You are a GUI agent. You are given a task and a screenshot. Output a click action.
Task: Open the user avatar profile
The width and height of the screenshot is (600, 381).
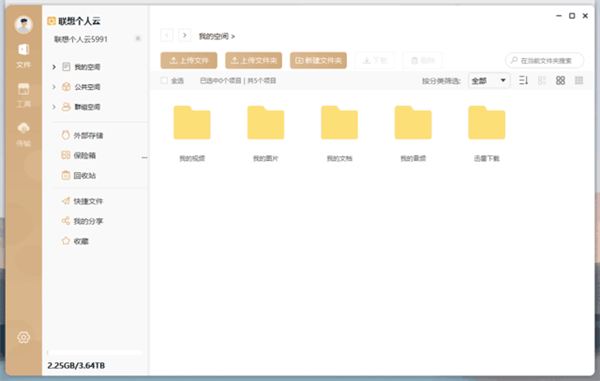coord(23,24)
